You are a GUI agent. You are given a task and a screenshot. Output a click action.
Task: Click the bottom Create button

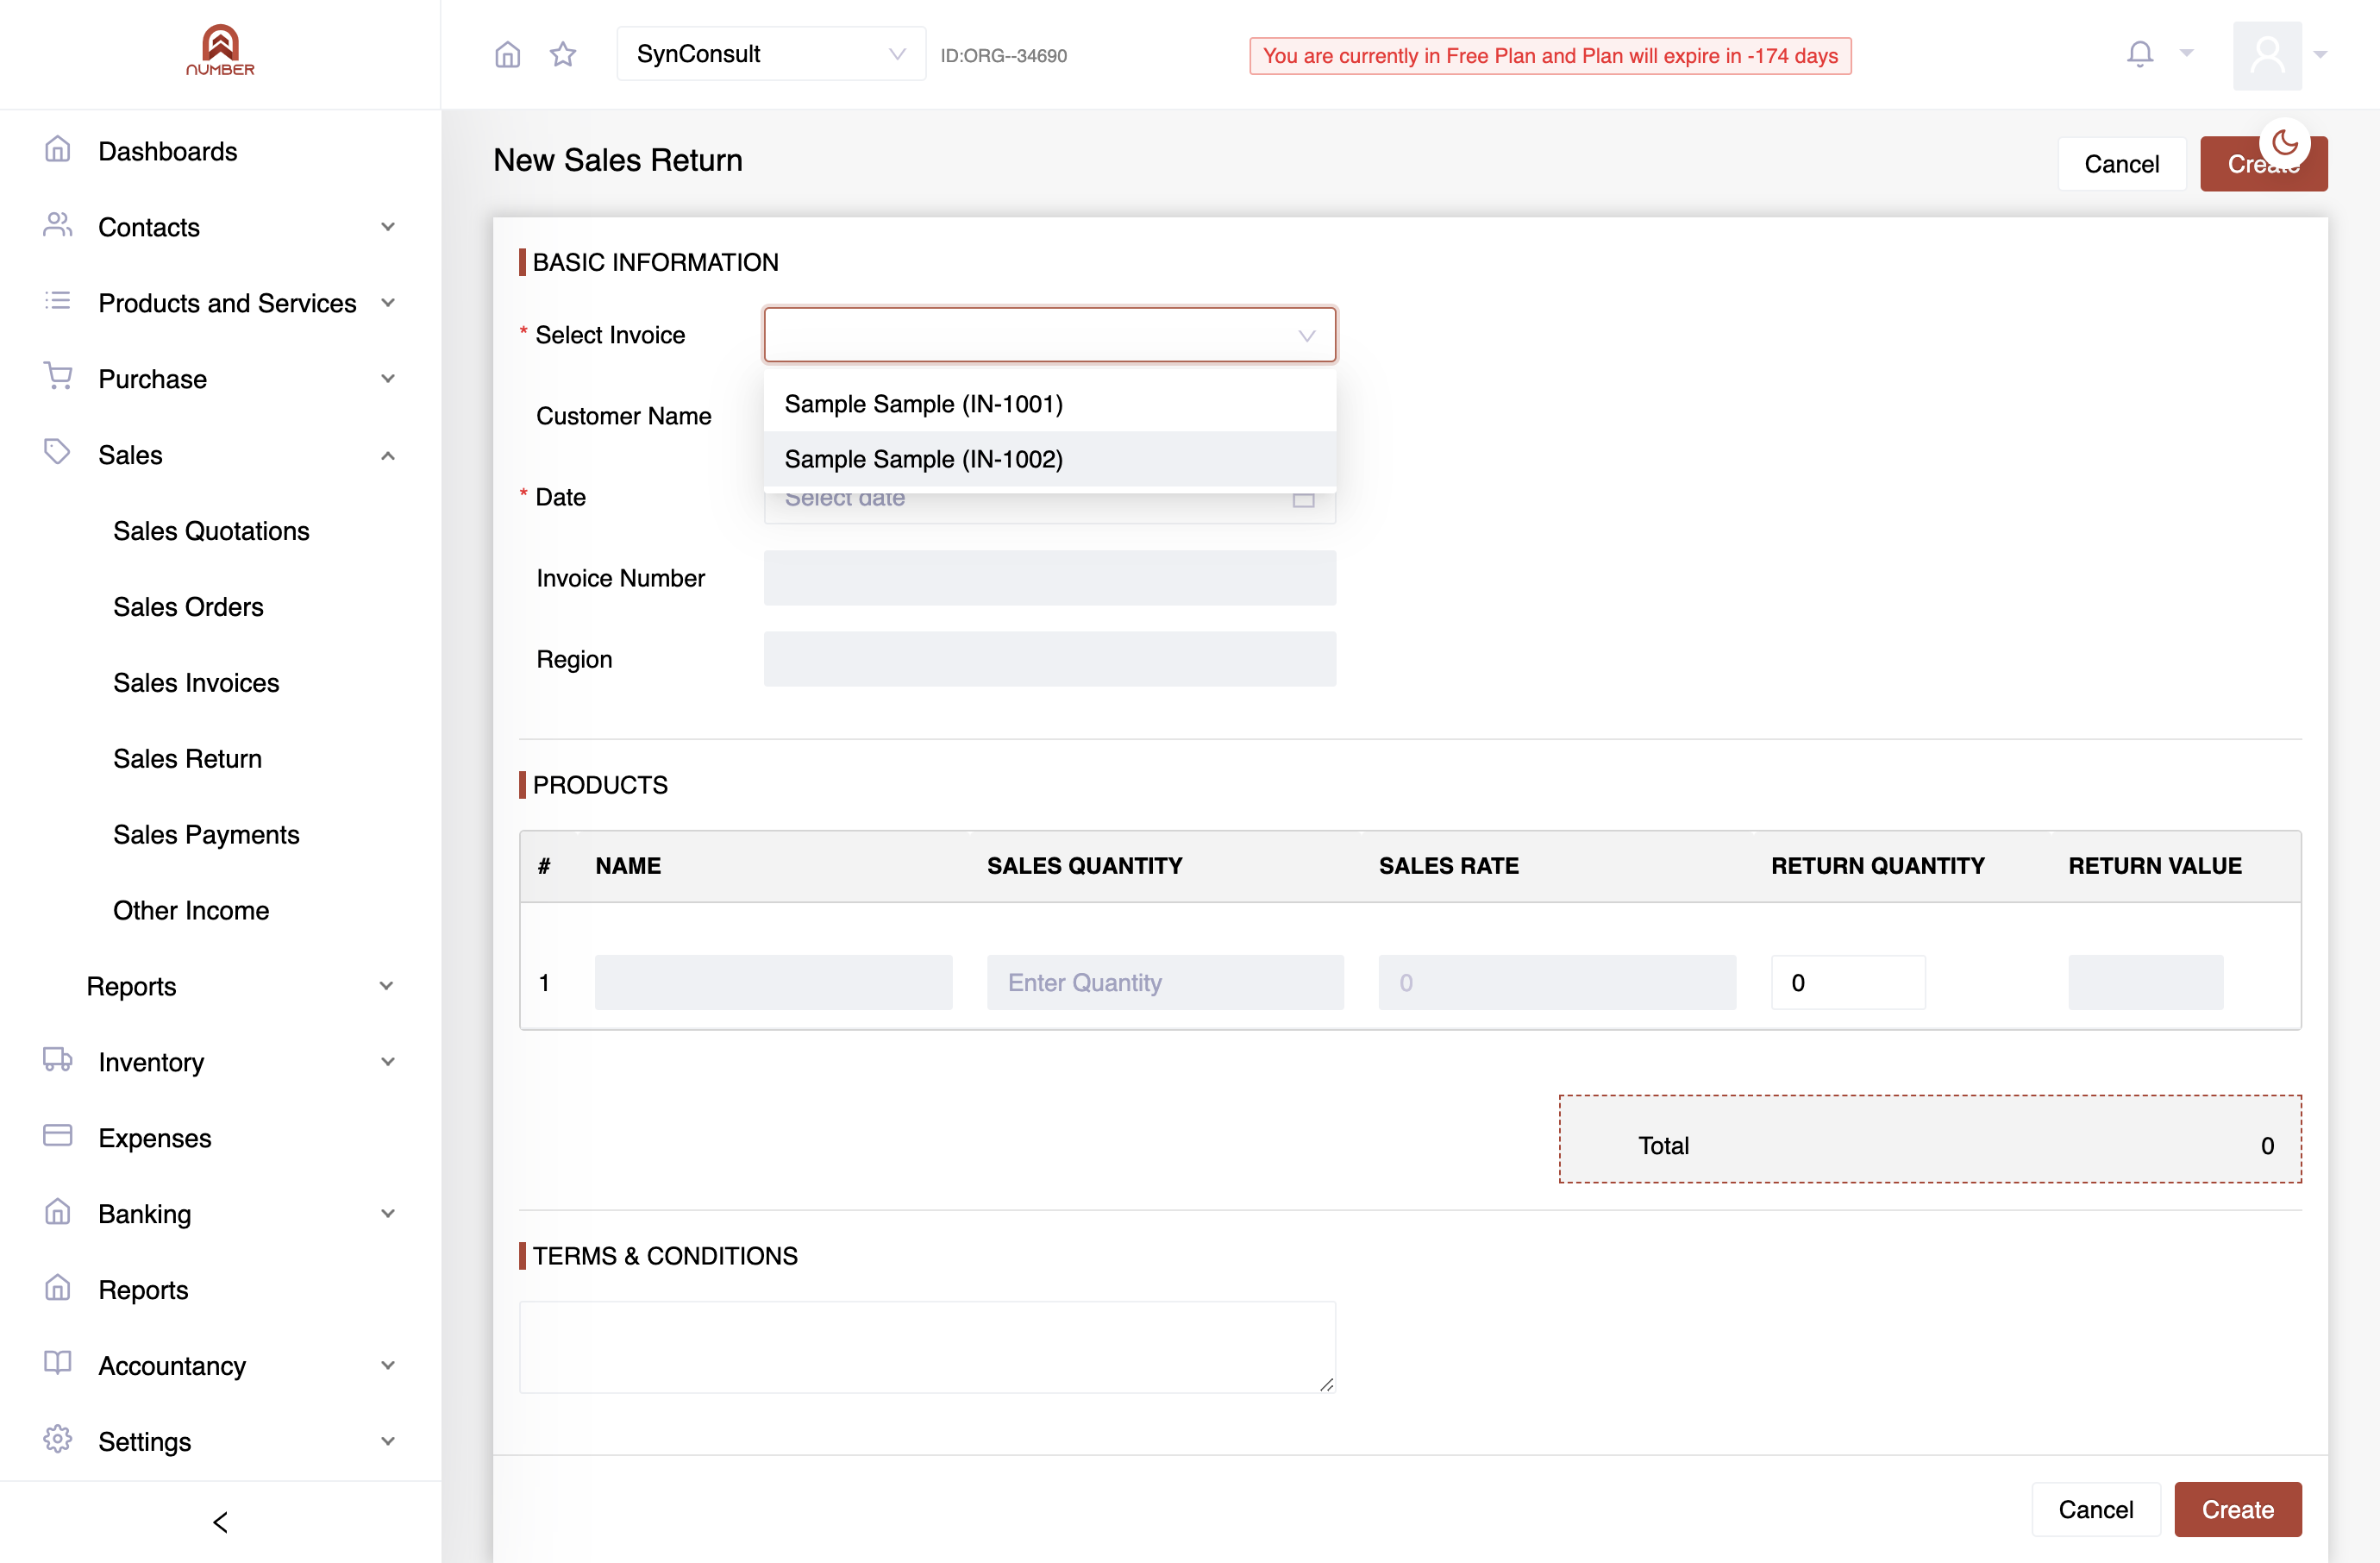tap(2238, 1509)
